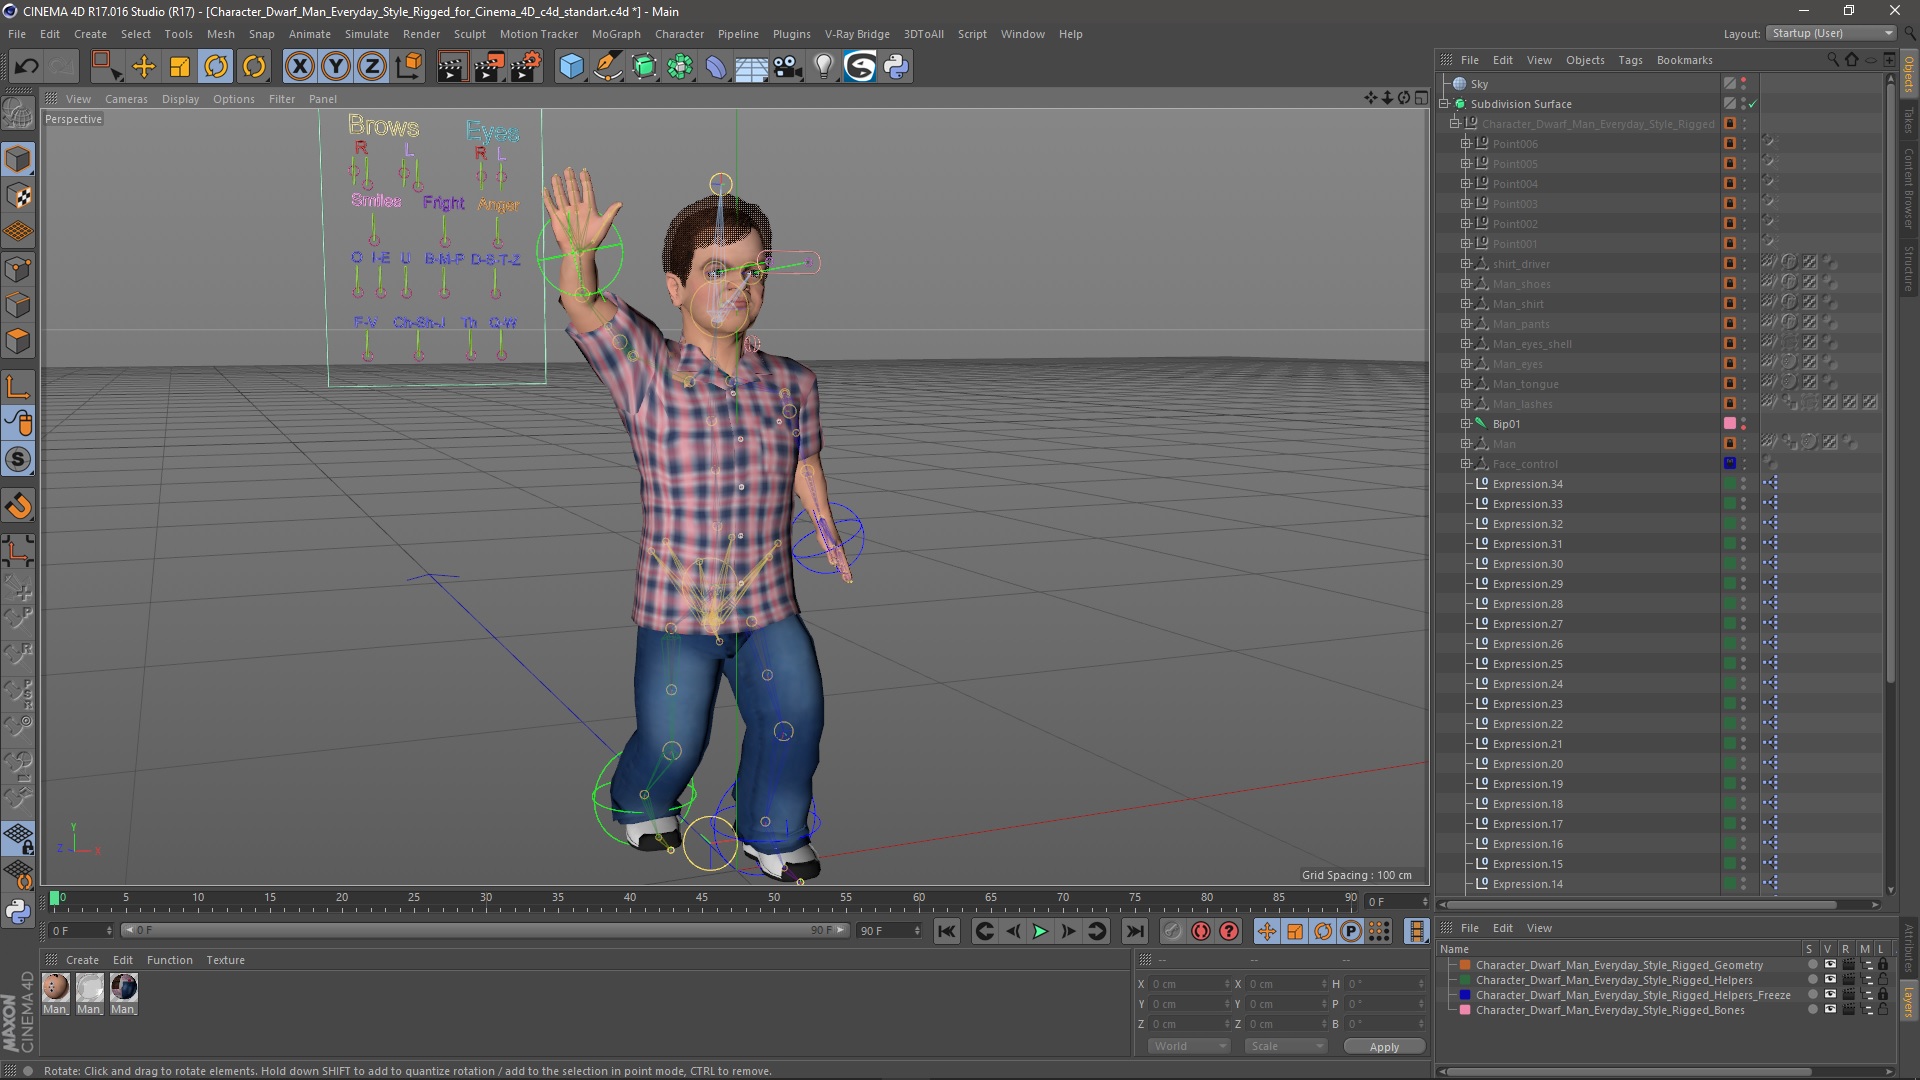1920x1080 pixels.
Task: Toggle visibility of Rigged_Bones layer
Action: (1830, 1010)
